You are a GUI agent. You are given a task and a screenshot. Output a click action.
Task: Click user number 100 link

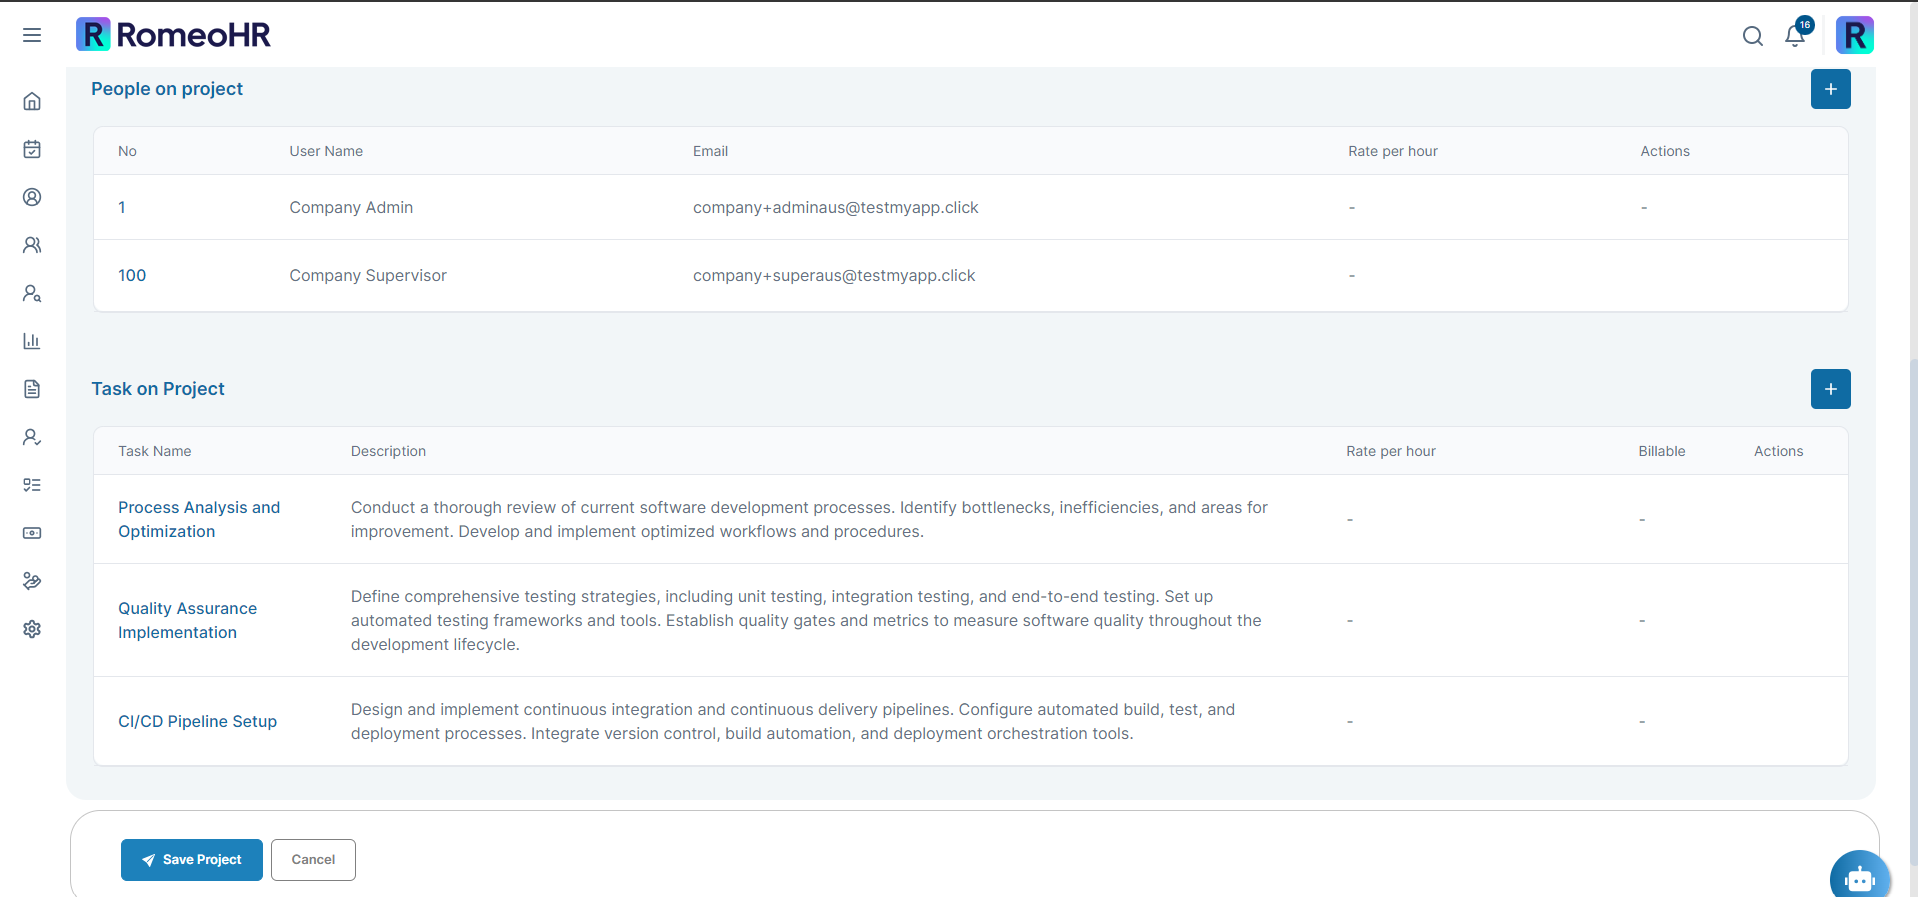[x=132, y=275]
